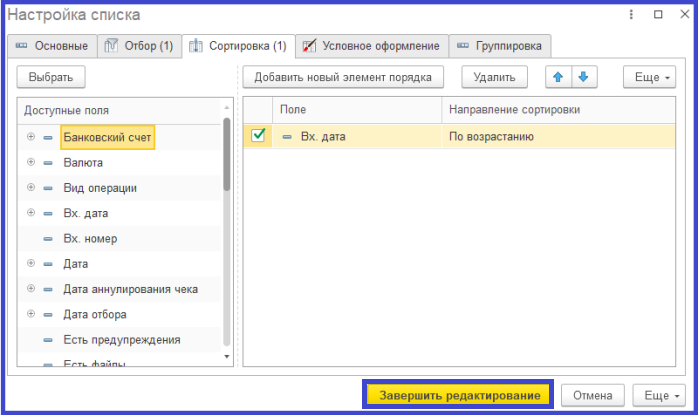Click the Условное оформление tab icon
Image resolution: width=698 pixels, height=415 pixels.
(x=310, y=46)
